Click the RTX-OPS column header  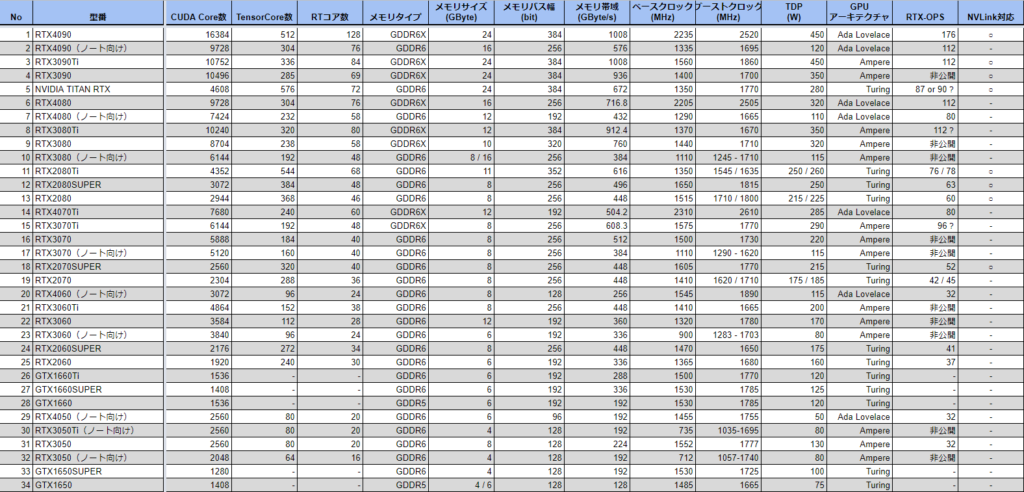point(925,16)
